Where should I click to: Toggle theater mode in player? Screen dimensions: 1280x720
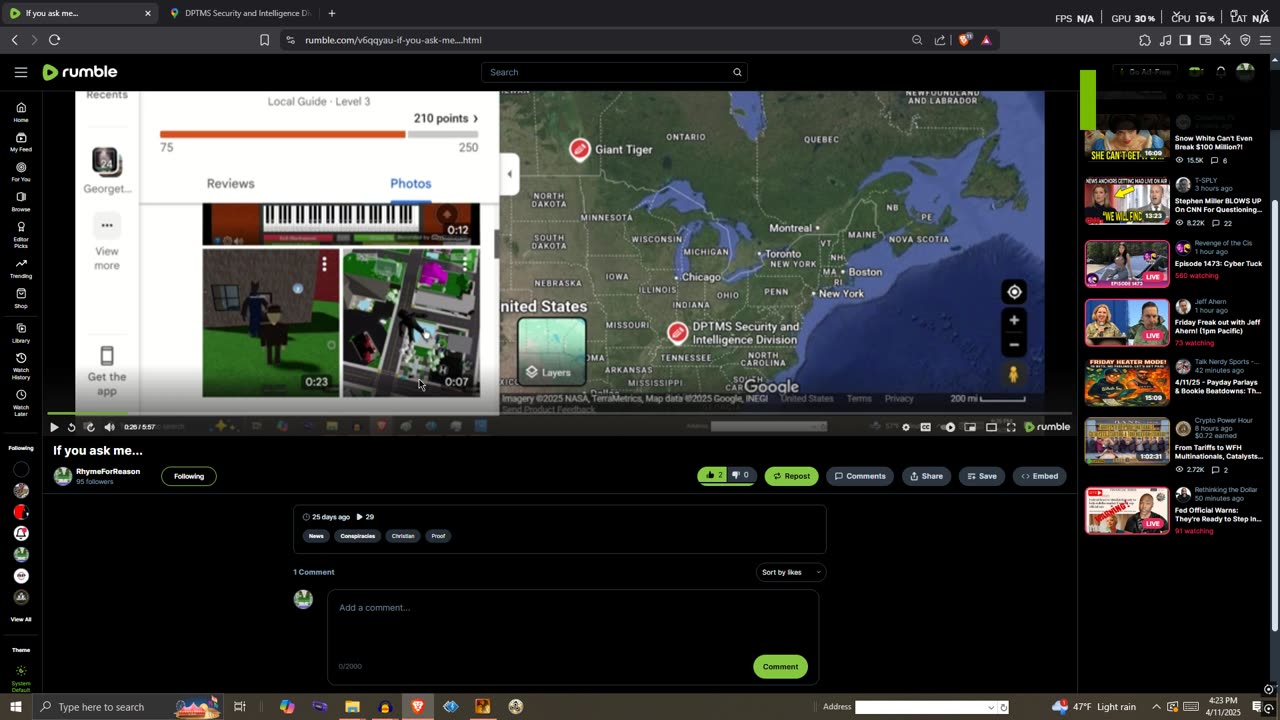tap(991, 427)
